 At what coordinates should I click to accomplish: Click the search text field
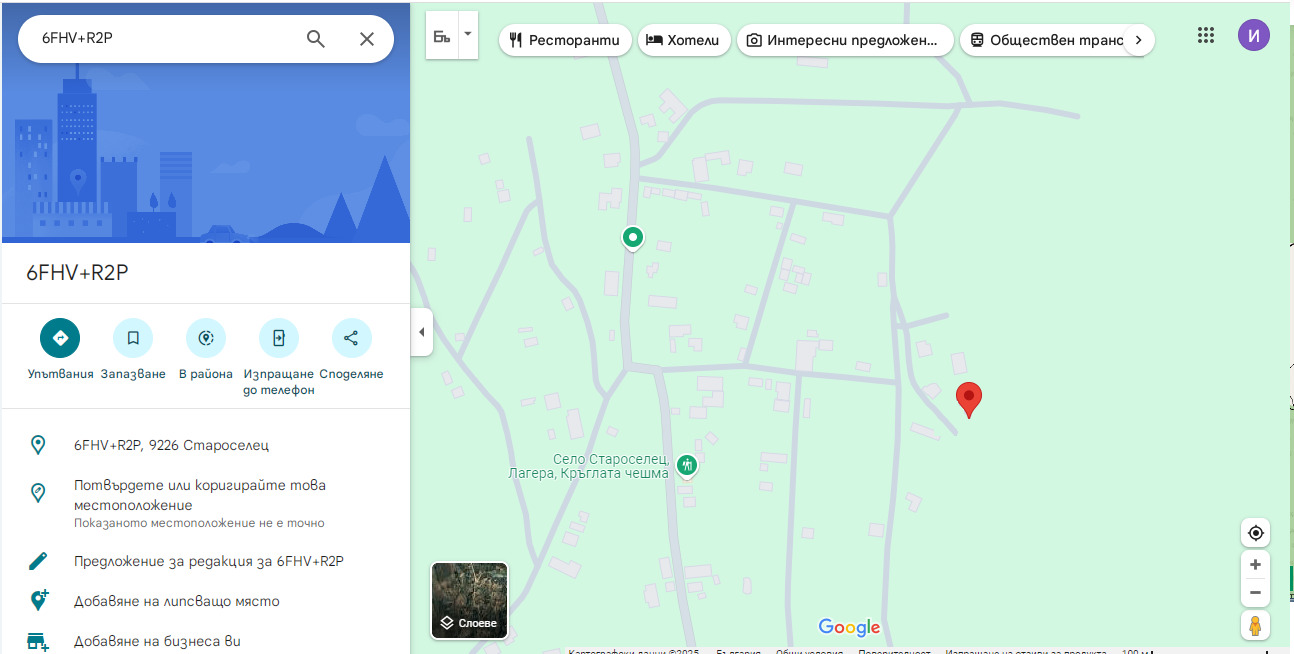click(x=160, y=39)
